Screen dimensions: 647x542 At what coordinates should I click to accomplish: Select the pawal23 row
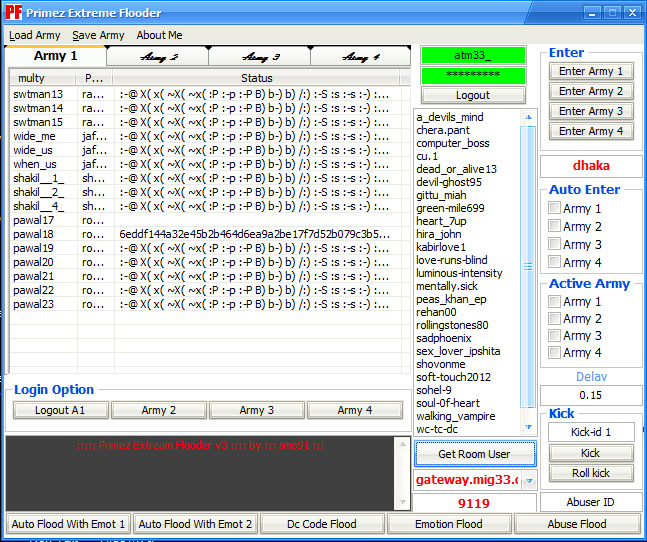[x=210, y=304]
